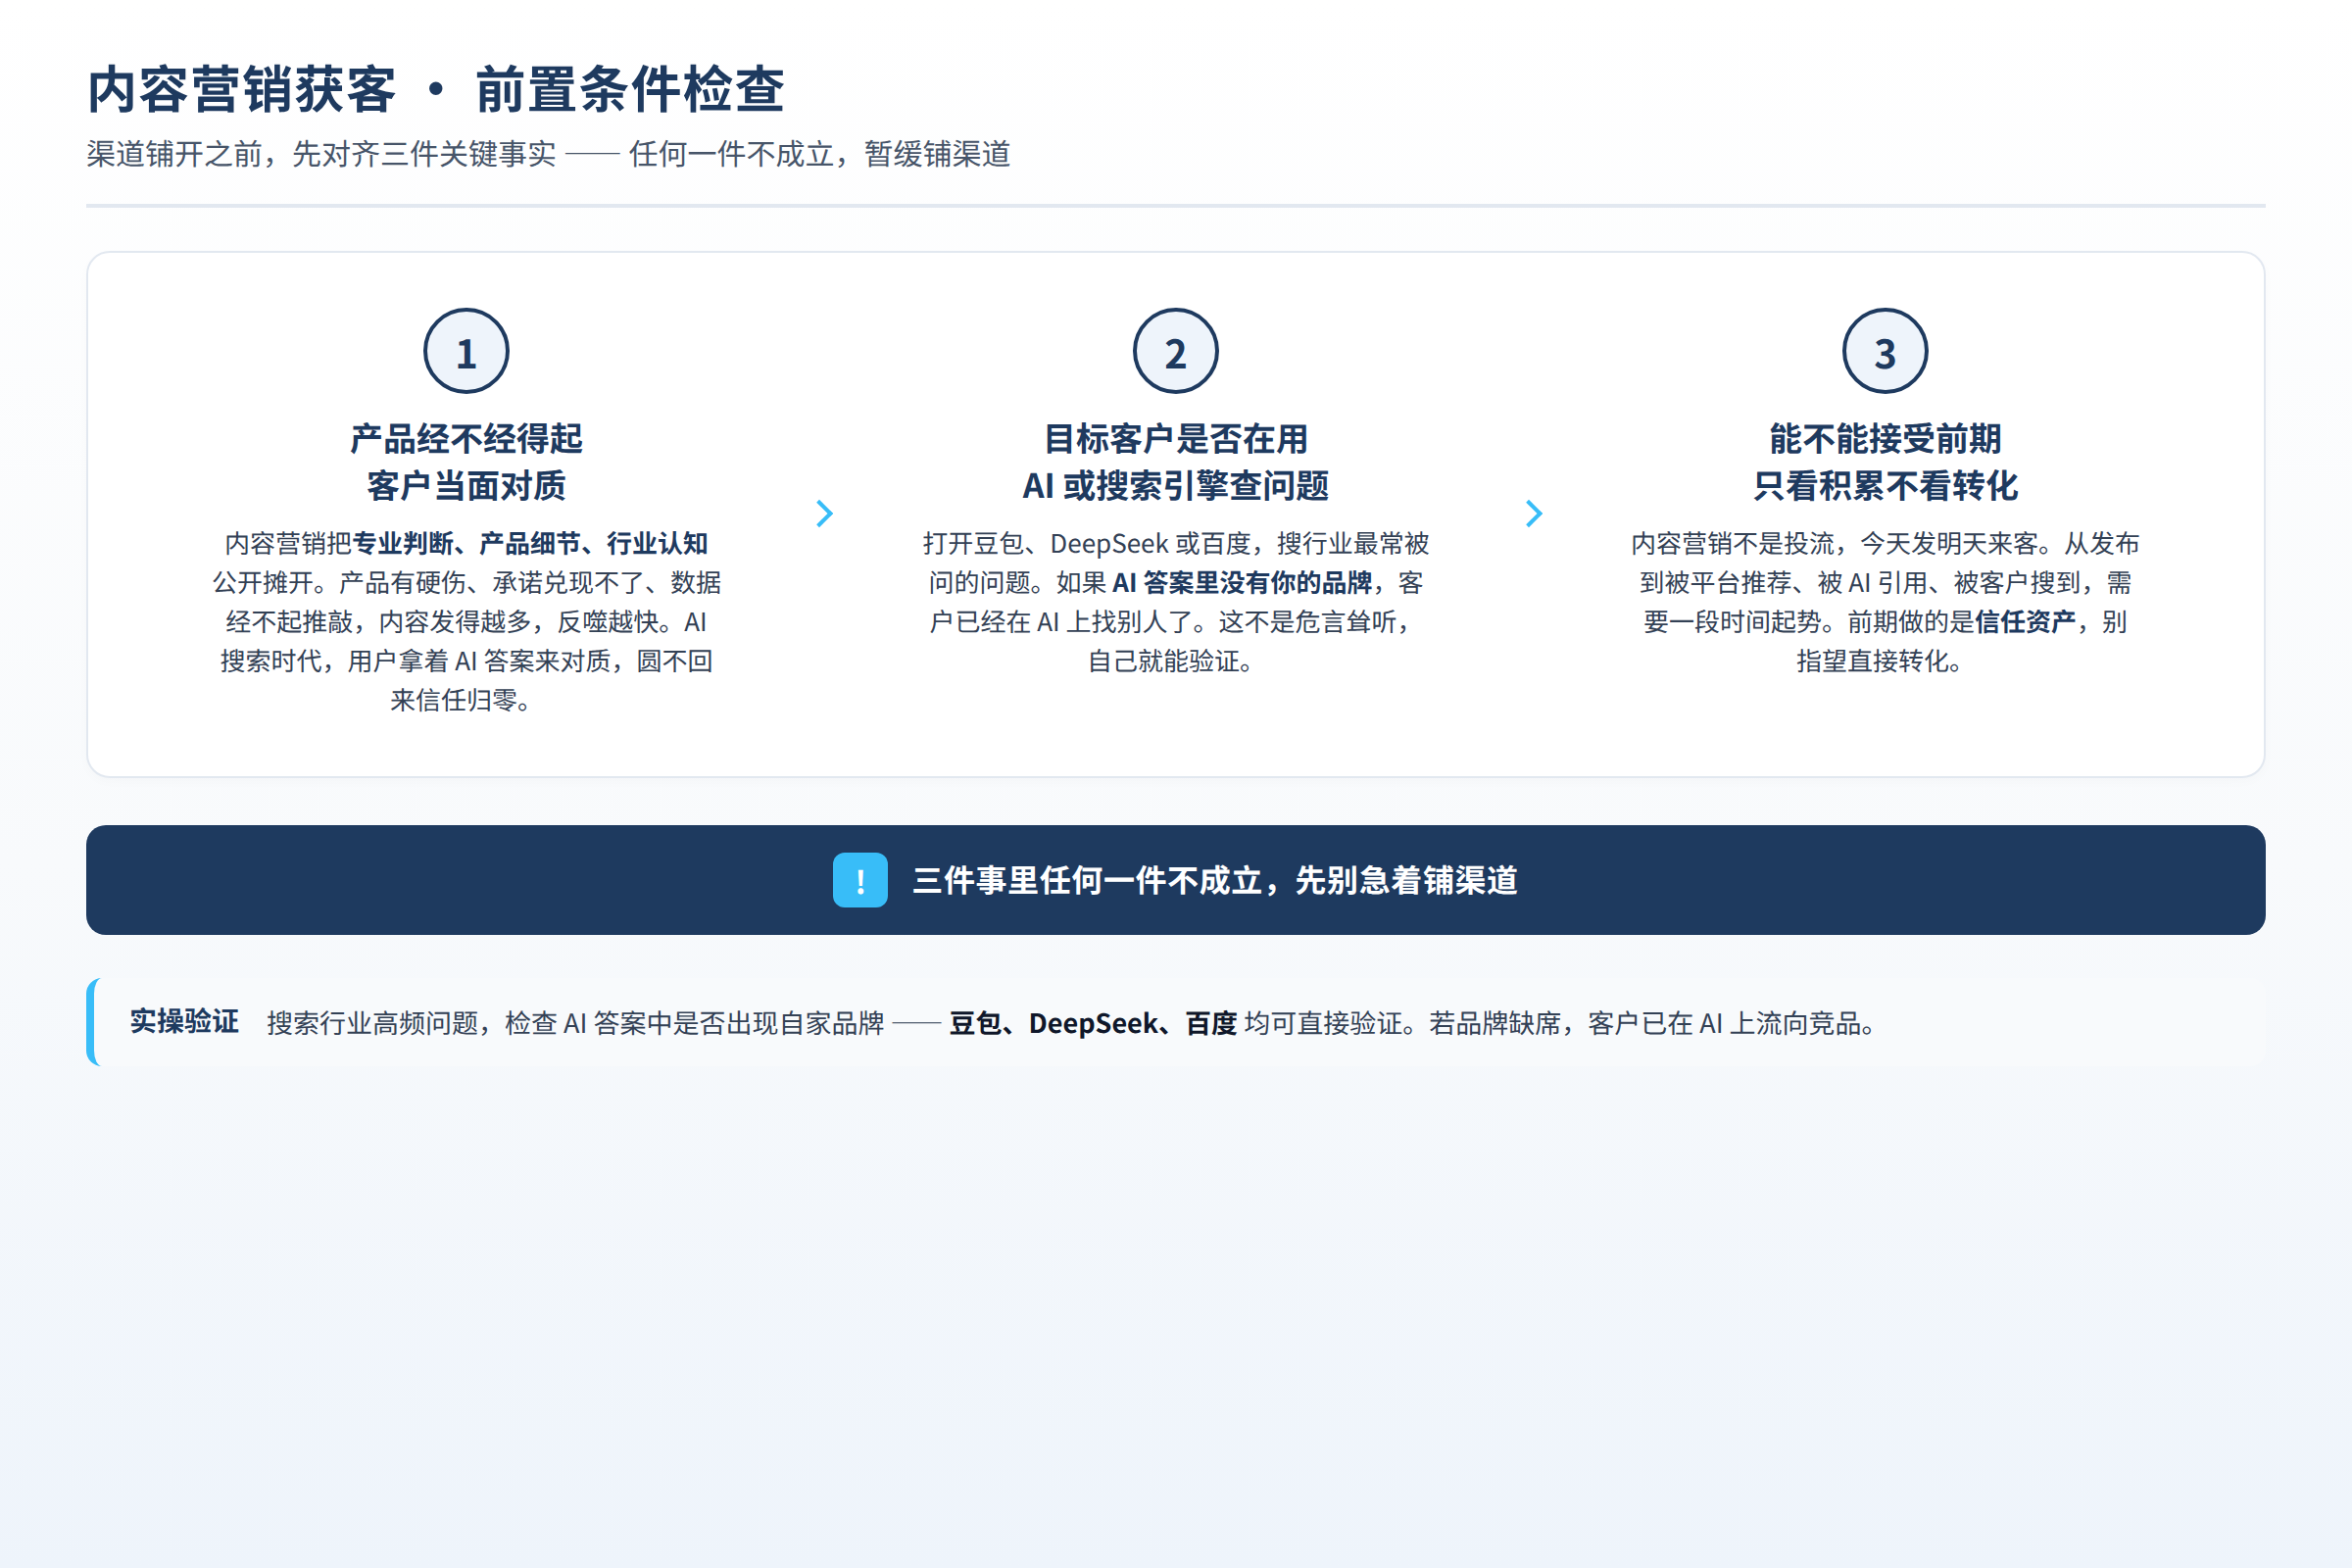Click the numbered circle 3 badge

point(1885,351)
